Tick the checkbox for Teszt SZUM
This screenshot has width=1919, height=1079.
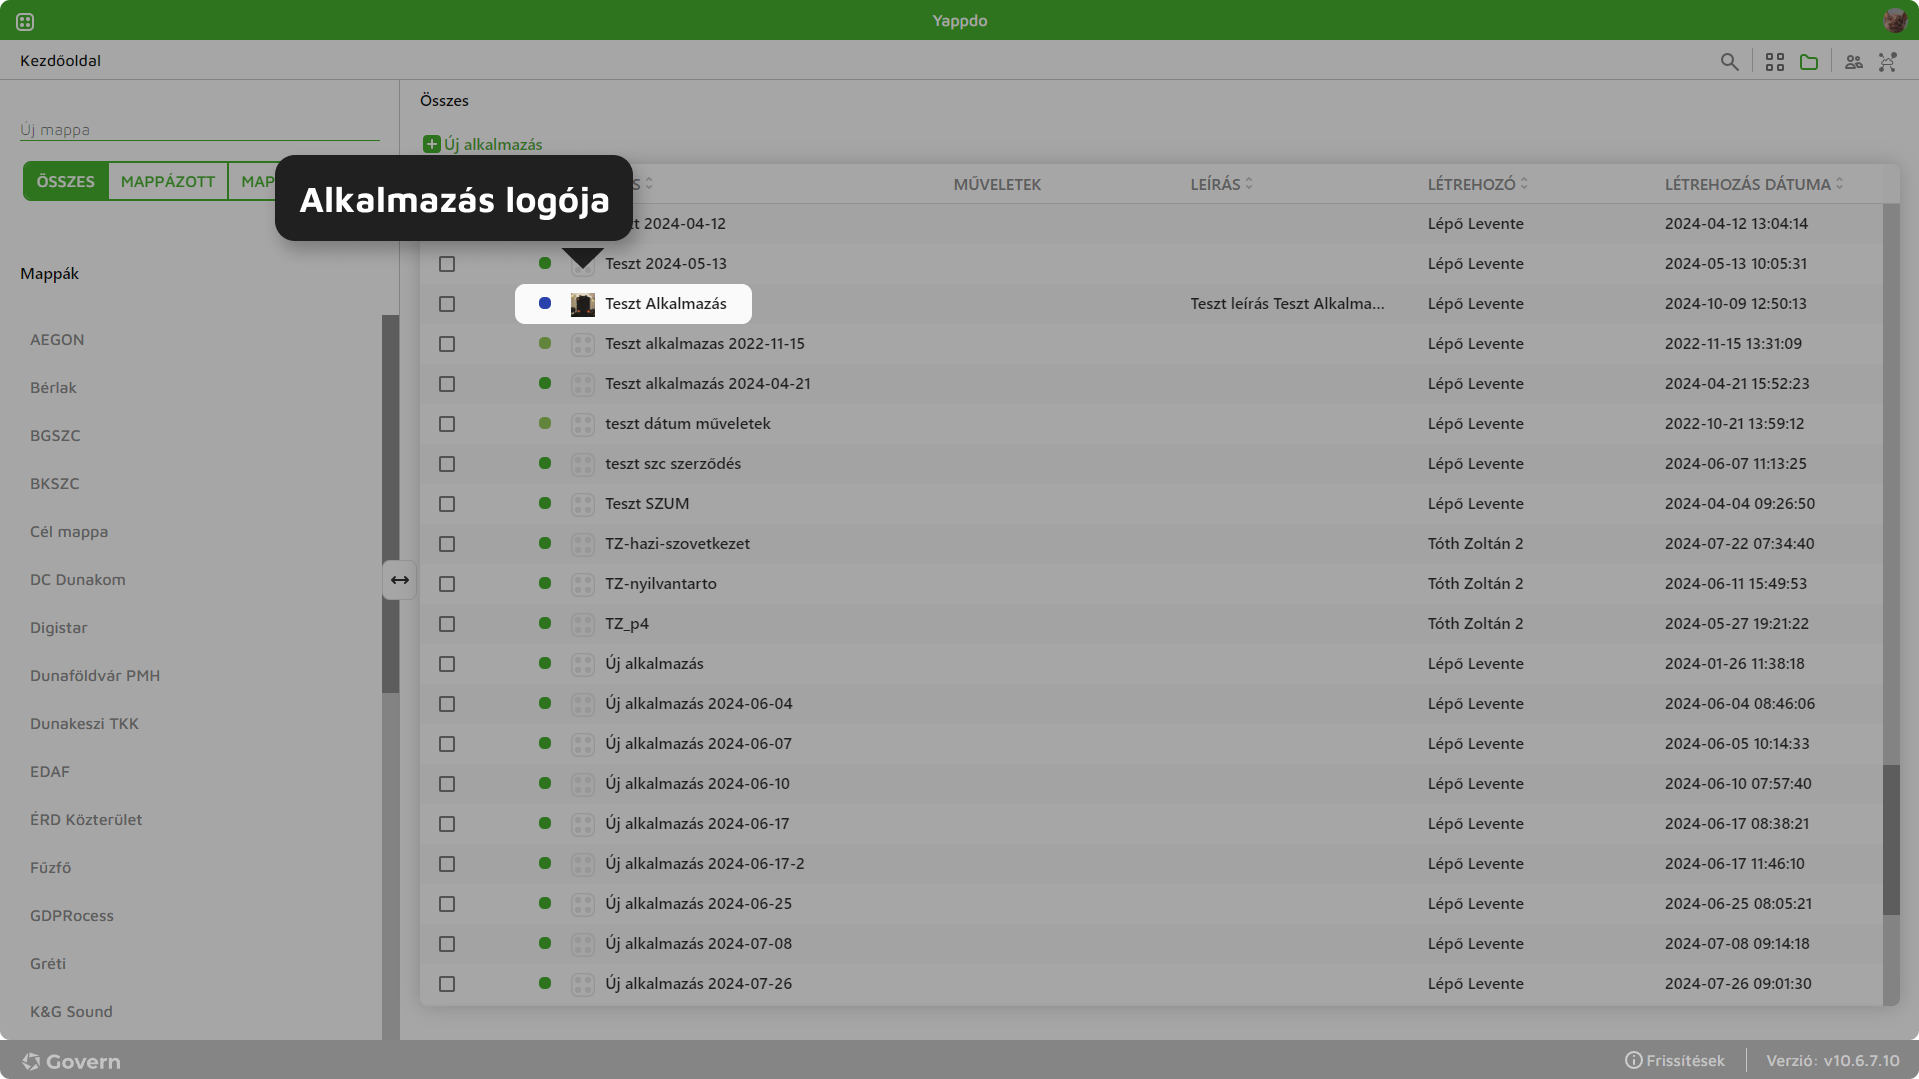447,504
